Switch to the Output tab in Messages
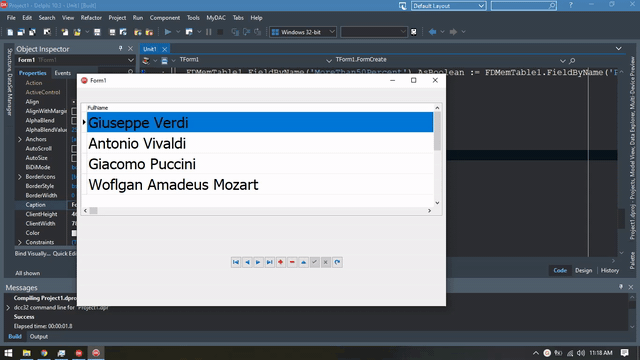This screenshot has height=360, width=640. [x=39, y=336]
